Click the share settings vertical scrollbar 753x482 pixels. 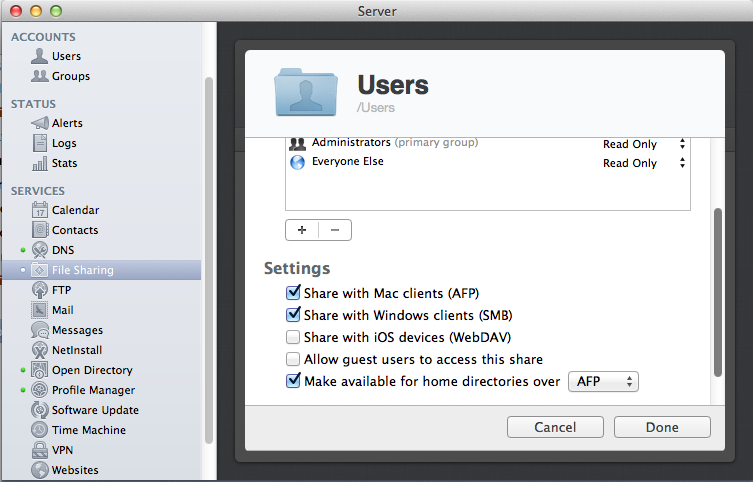[717, 292]
